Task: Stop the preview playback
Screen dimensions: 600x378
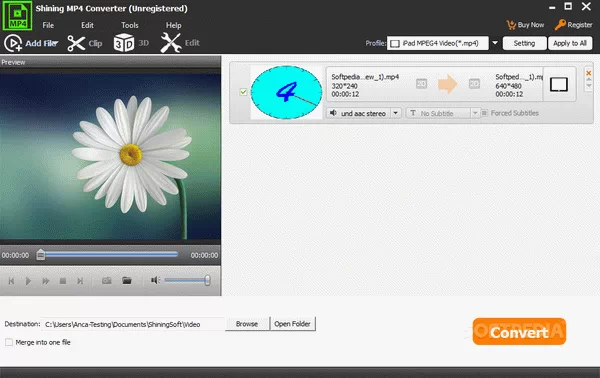Action: 63,281
